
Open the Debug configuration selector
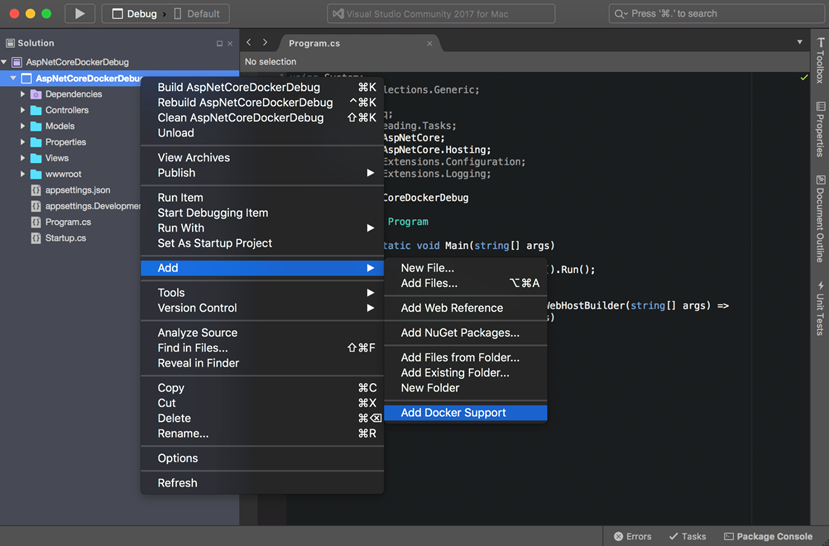135,14
